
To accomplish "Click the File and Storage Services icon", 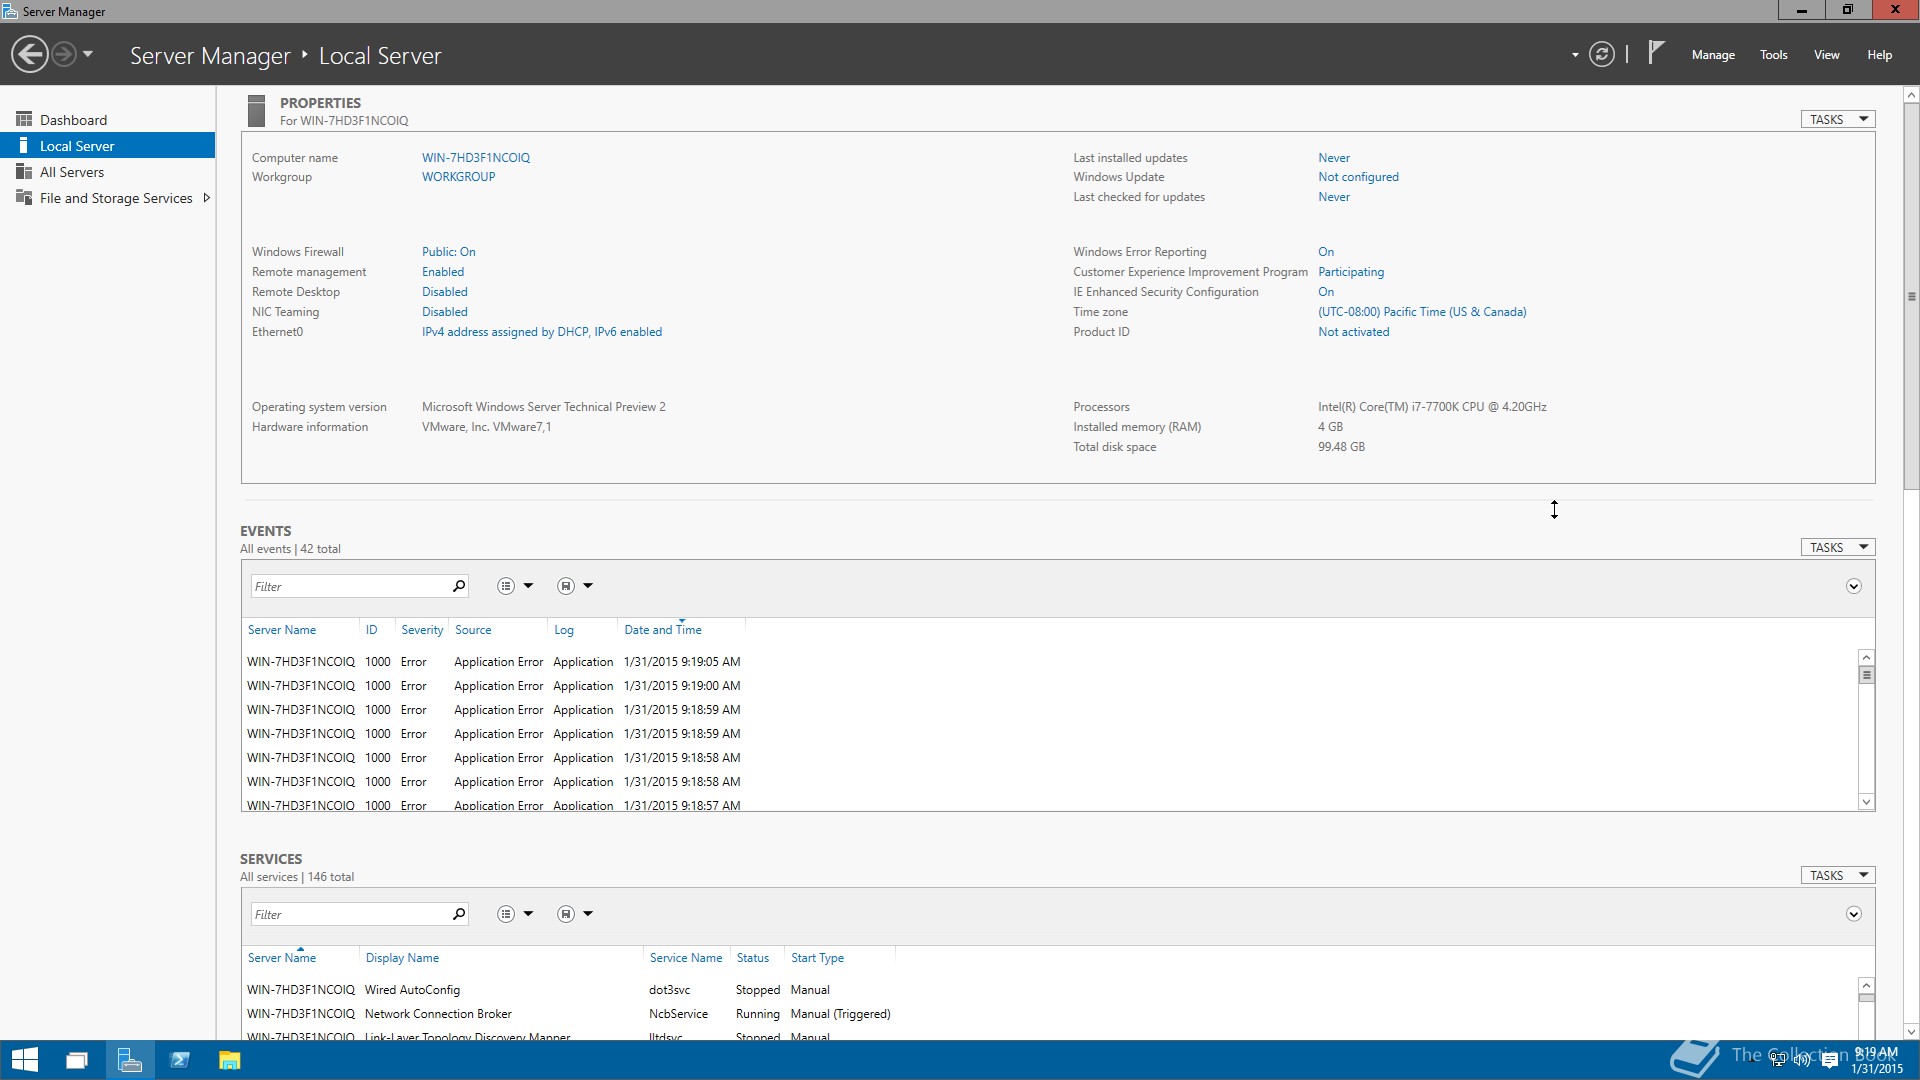I will (24, 197).
